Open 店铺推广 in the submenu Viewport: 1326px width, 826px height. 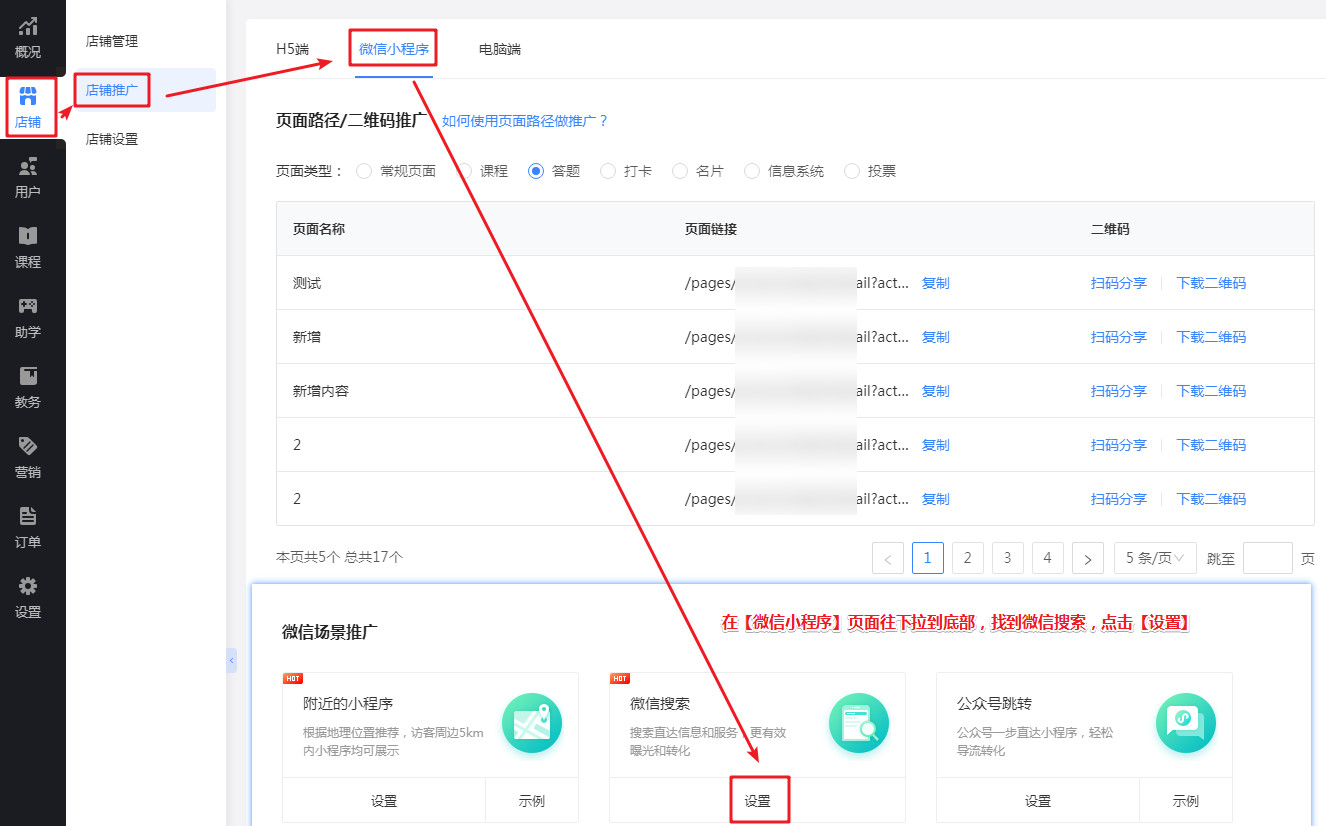pos(112,90)
